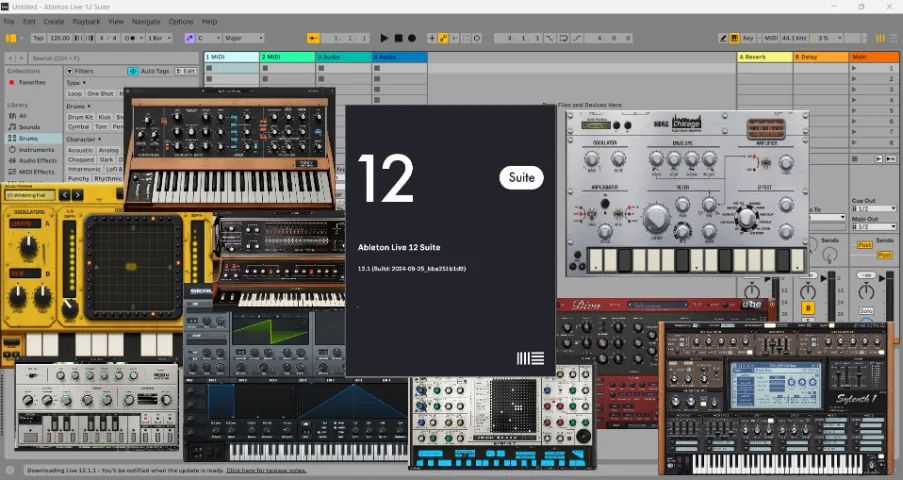The width and height of the screenshot is (903, 480).
Task: Select the Main track header
Action: pyautogui.click(x=874, y=57)
